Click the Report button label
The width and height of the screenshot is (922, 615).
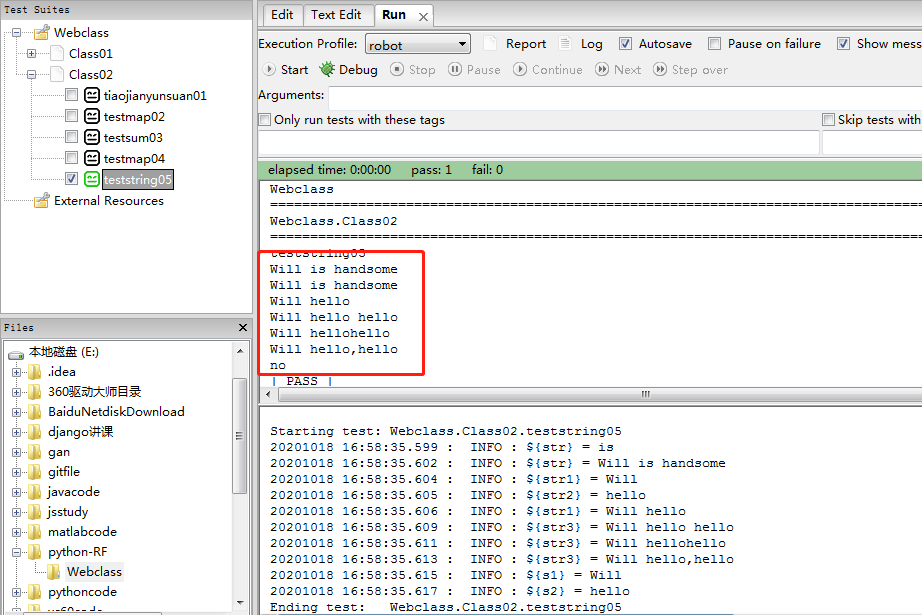click(x=526, y=44)
